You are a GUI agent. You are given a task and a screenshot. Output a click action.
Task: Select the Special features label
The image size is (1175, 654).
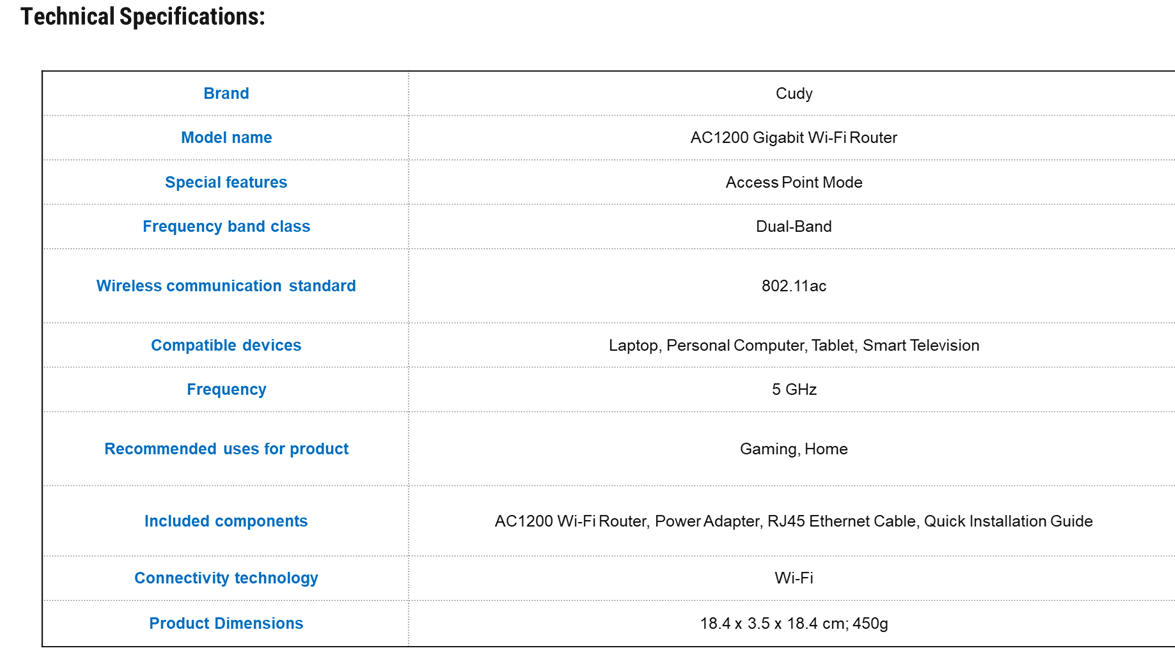226,182
